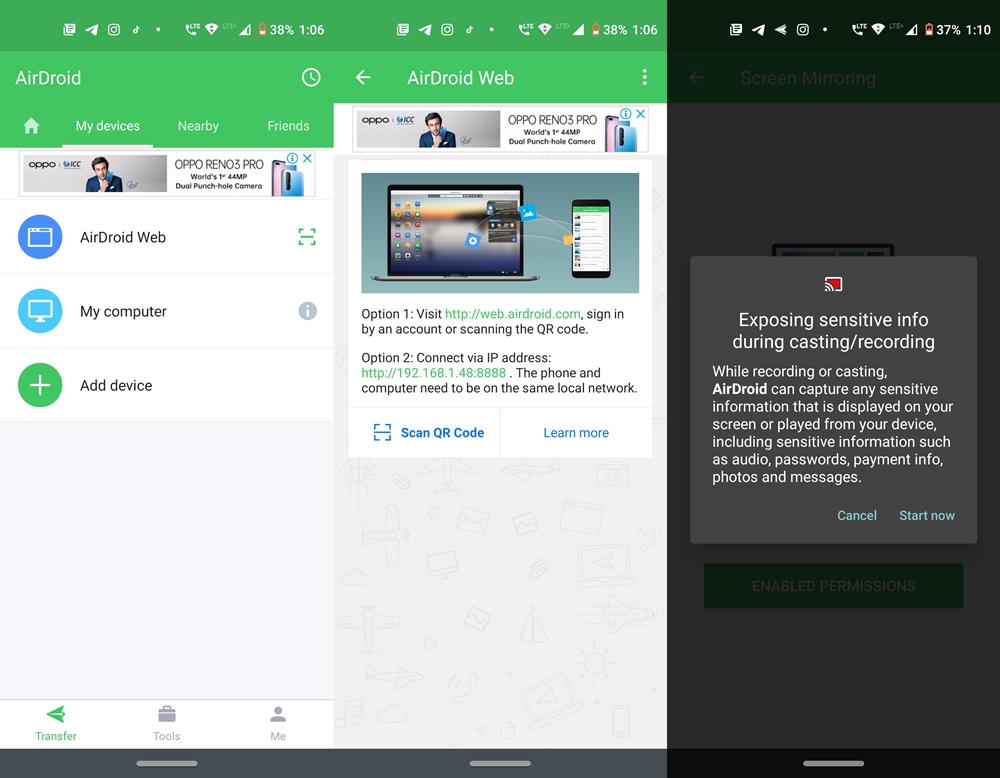Tap the LTE call icon in second status bar
Image resolution: width=1000 pixels, height=778 pixels.
tap(526, 29)
